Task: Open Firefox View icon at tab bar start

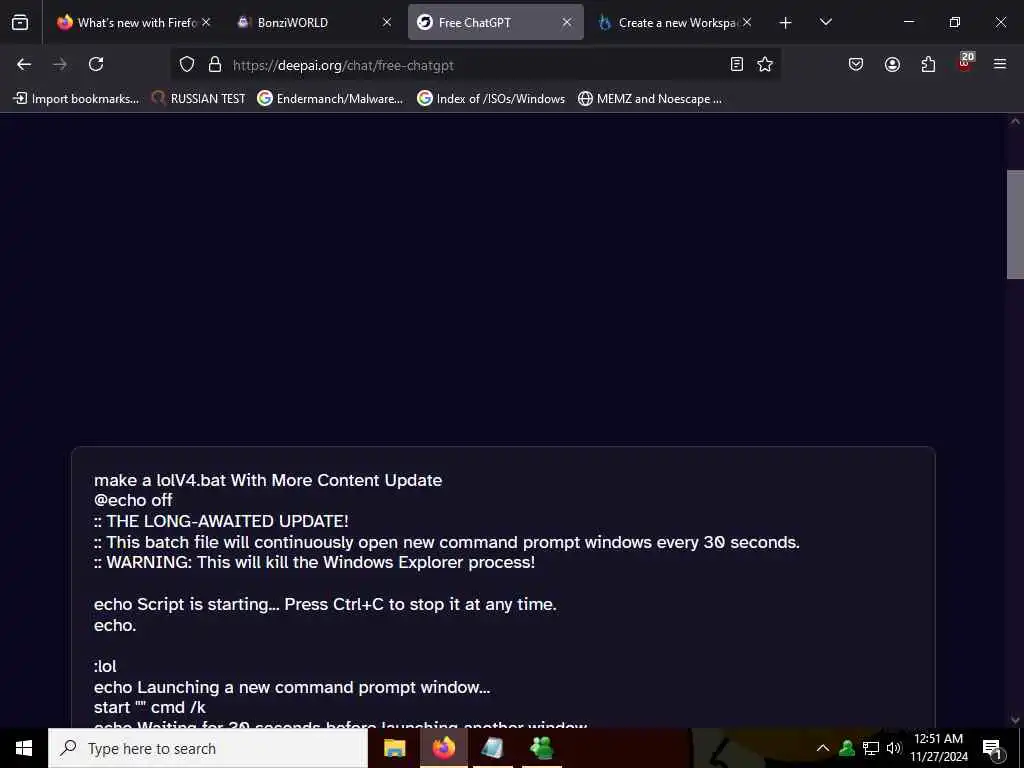Action: coord(20,22)
